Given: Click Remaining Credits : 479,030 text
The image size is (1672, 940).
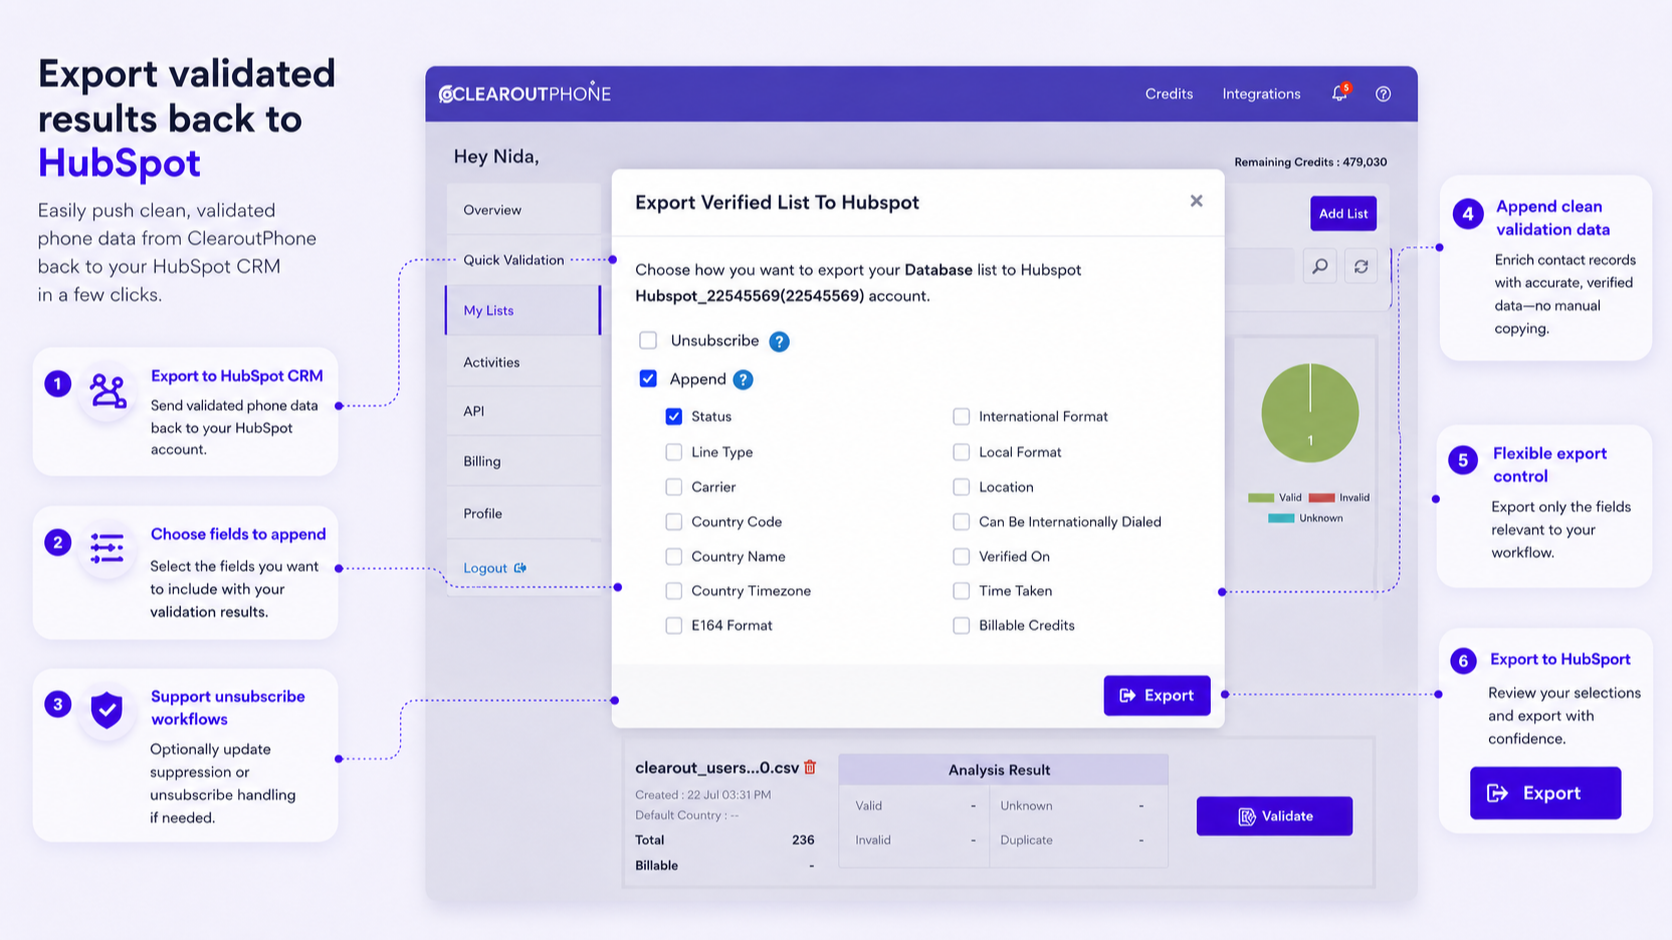Looking at the screenshot, I should tap(1310, 162).
